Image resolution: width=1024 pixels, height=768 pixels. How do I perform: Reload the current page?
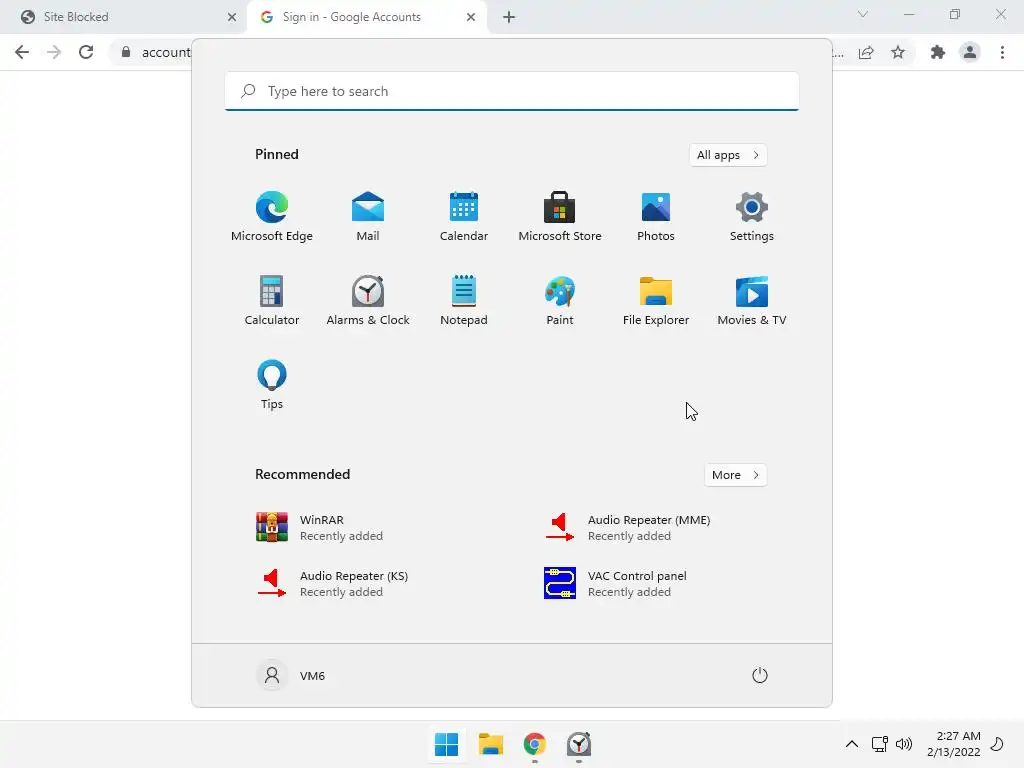[86, 52]
